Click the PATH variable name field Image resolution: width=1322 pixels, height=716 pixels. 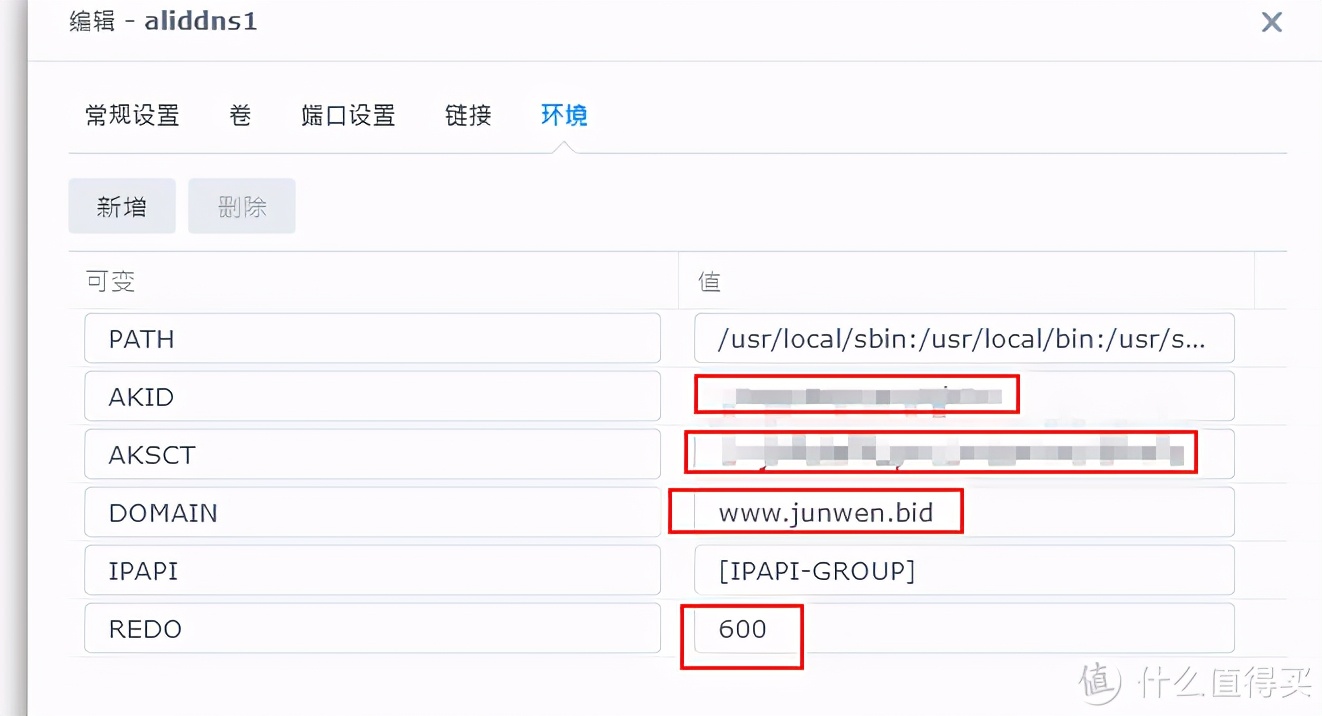coord(371,339)
